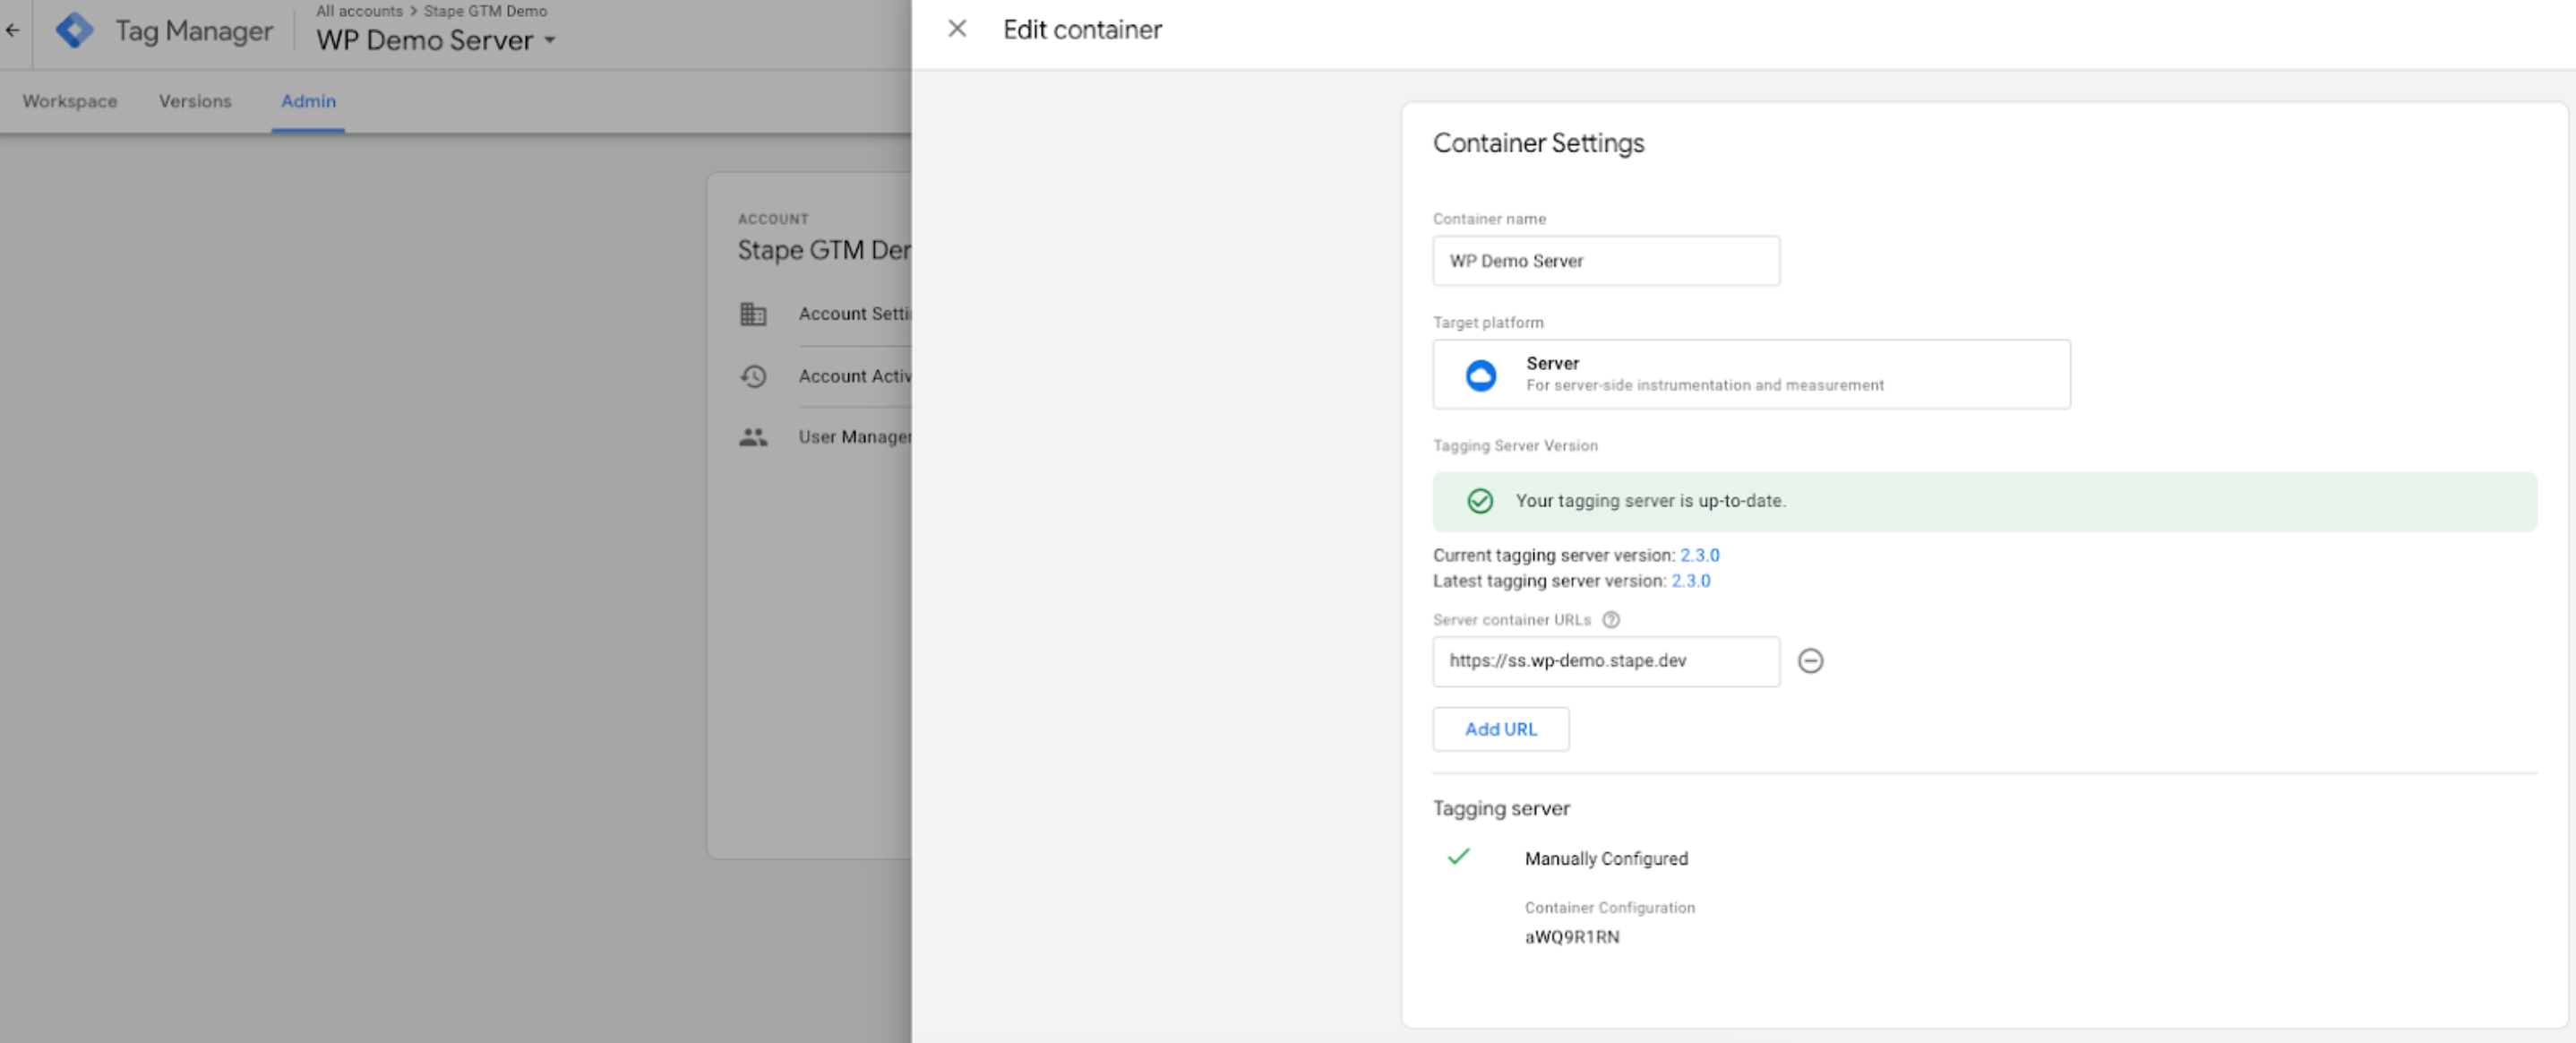This screenshot has height=1043, width=2576.
Task: Switch to the Workspace tab
Action: pos(68,101)
